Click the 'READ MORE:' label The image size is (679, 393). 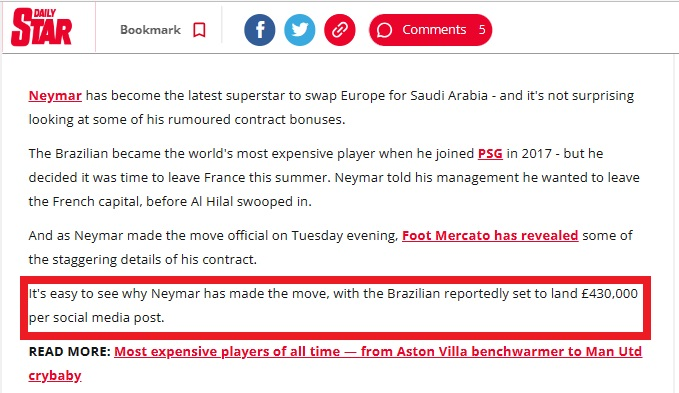70,351
